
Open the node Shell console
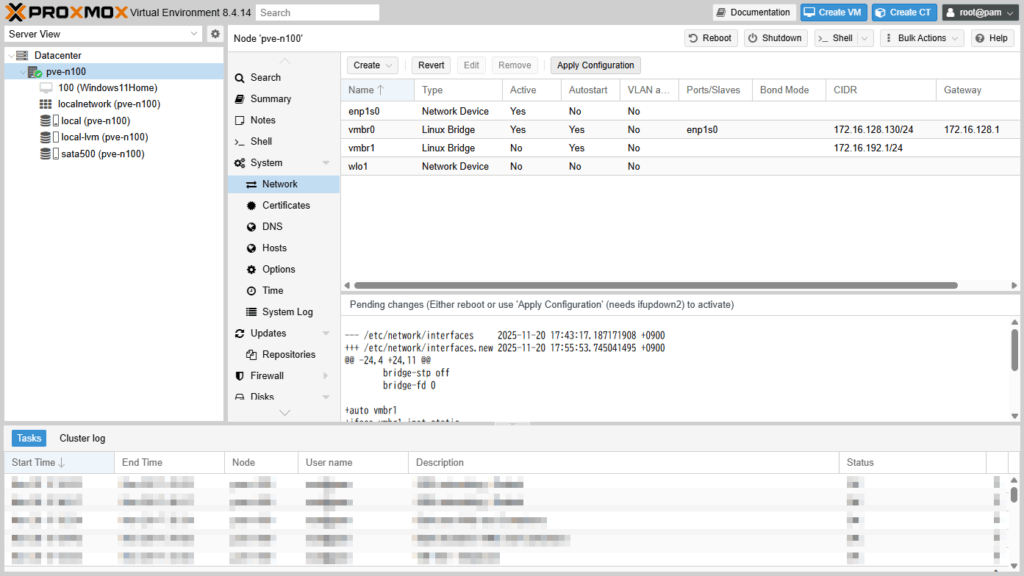(x=260, y=142)
